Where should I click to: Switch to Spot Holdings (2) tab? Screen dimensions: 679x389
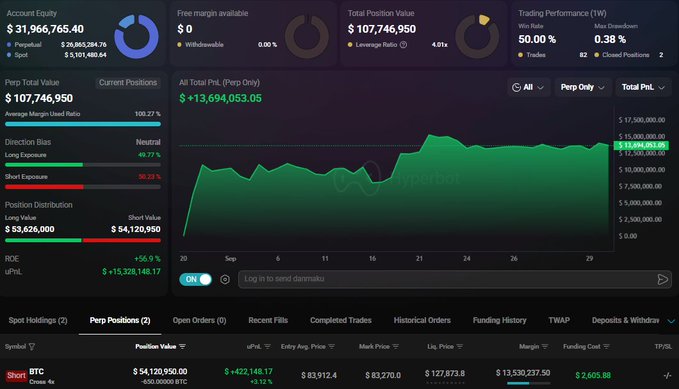pos(38,320)
